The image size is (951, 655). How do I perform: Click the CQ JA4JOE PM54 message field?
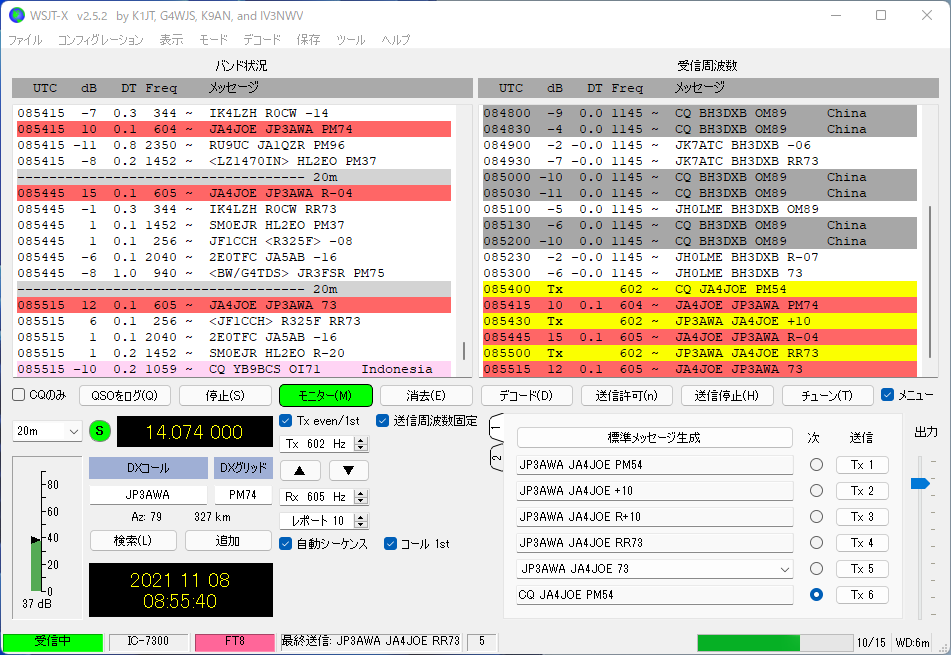654,595
